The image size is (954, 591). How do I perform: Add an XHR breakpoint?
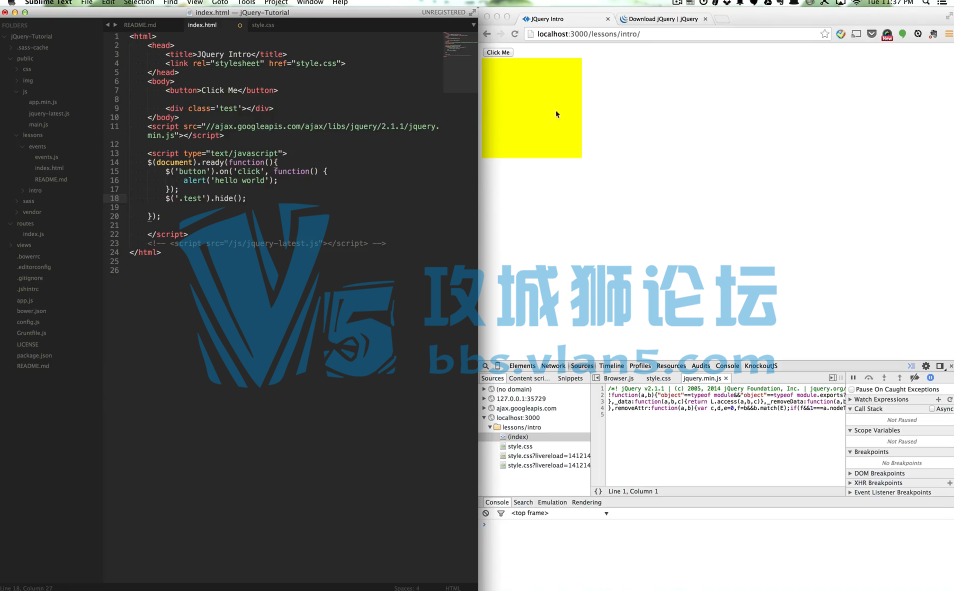click(x=949, y=483)
